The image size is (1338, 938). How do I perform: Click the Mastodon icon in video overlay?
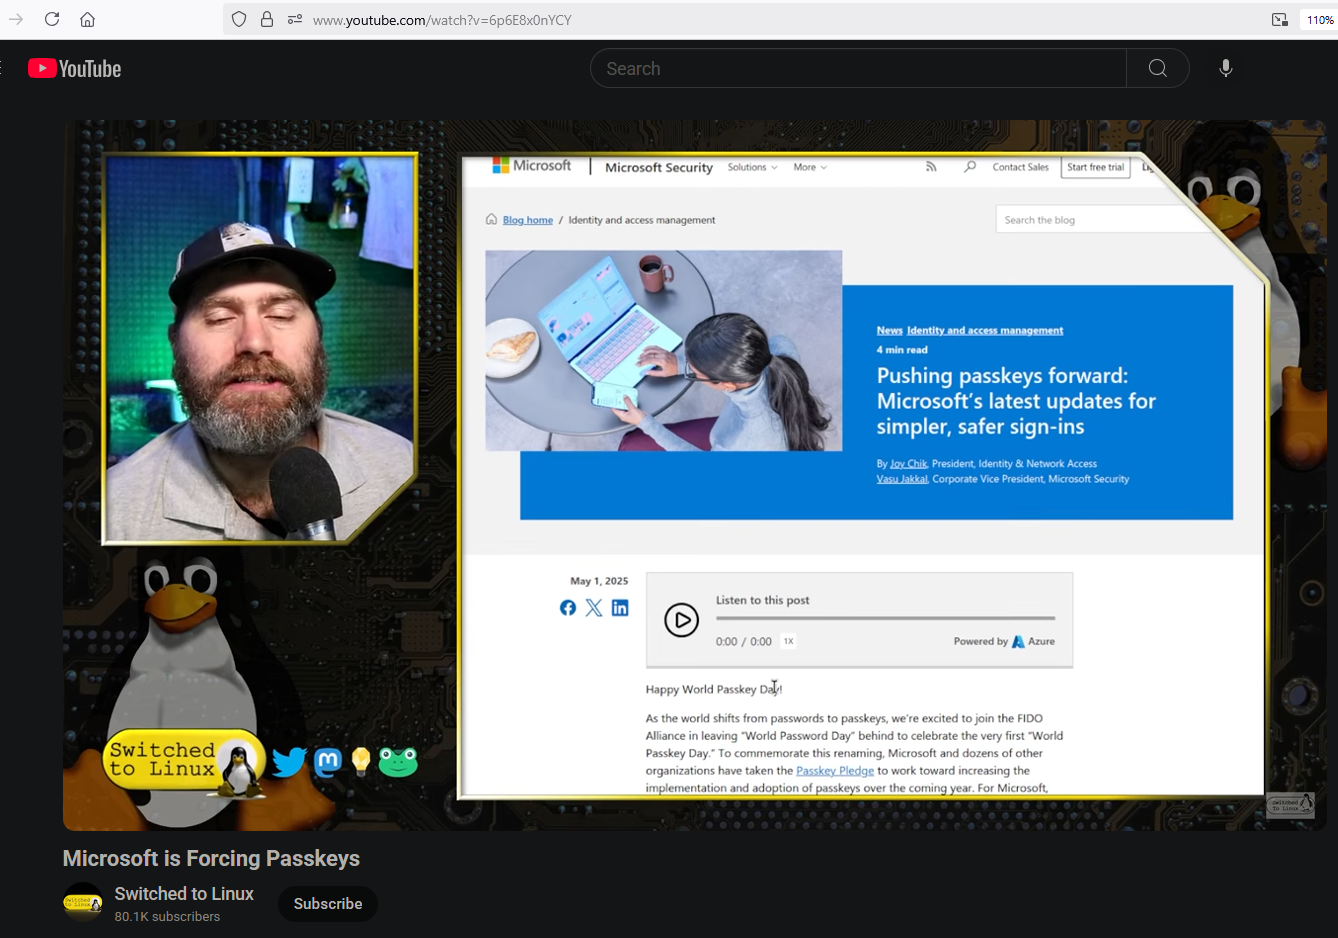tap(328, 762)
